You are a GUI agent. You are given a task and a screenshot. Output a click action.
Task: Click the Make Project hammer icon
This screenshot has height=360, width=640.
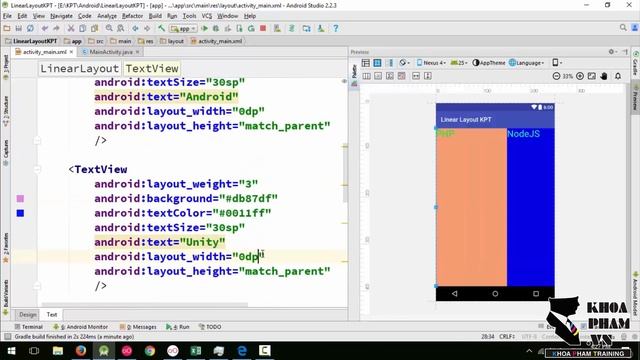pos(162,29)
